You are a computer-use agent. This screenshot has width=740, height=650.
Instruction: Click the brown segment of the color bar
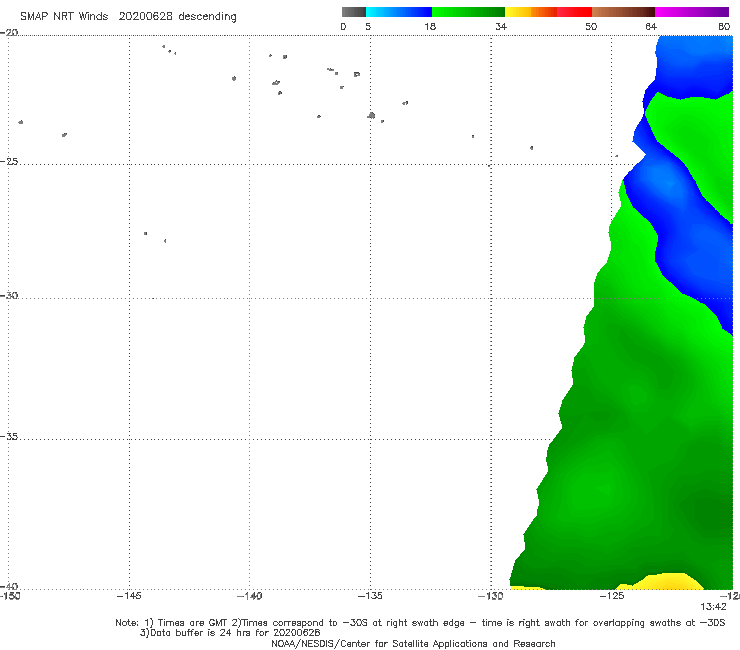pyautogui.click(x=623, y=12)
